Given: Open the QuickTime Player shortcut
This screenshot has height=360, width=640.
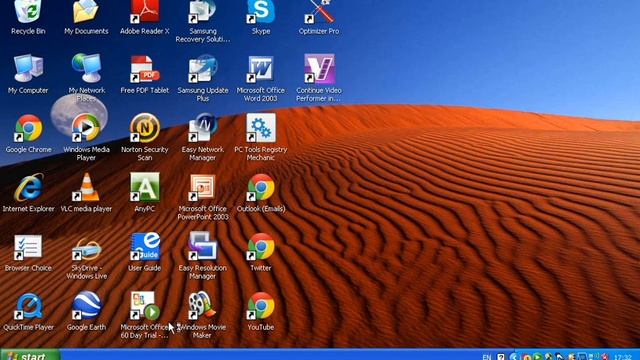Looking at the screenshot, I should [28, 306].
